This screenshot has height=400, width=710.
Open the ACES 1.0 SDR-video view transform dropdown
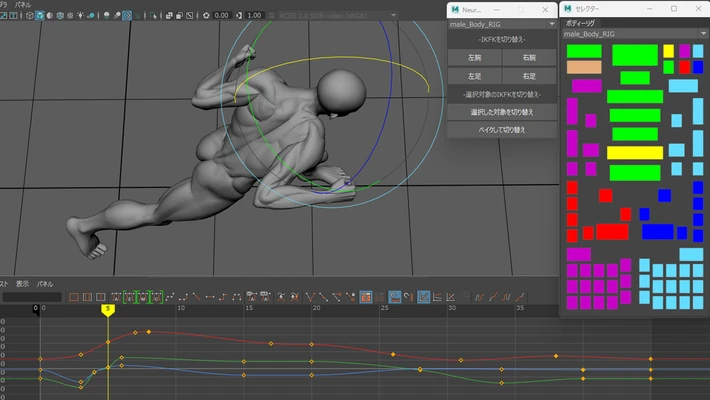click(x=338, y=15)
